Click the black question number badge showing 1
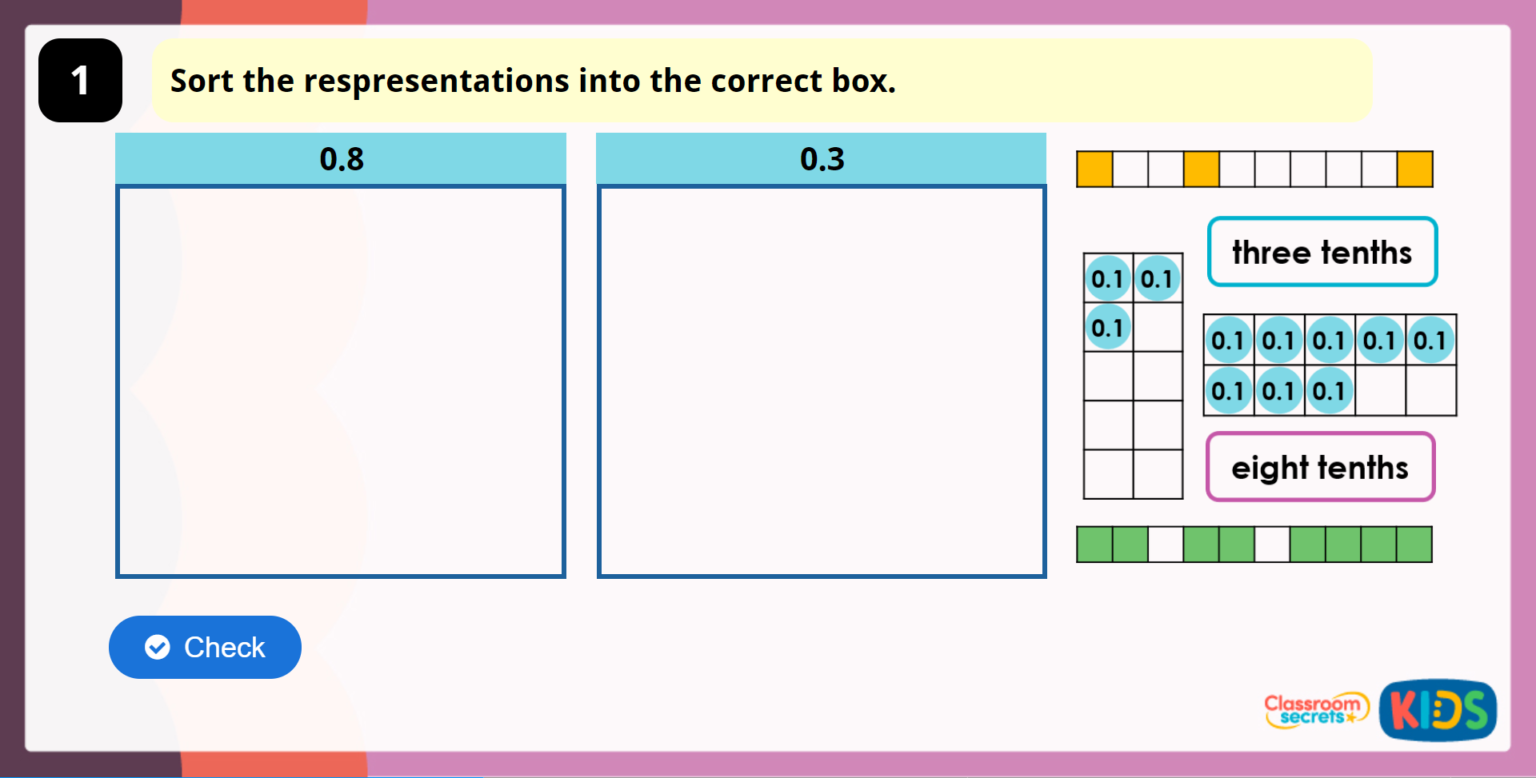The image size is (1536, 778). [79, 80]
